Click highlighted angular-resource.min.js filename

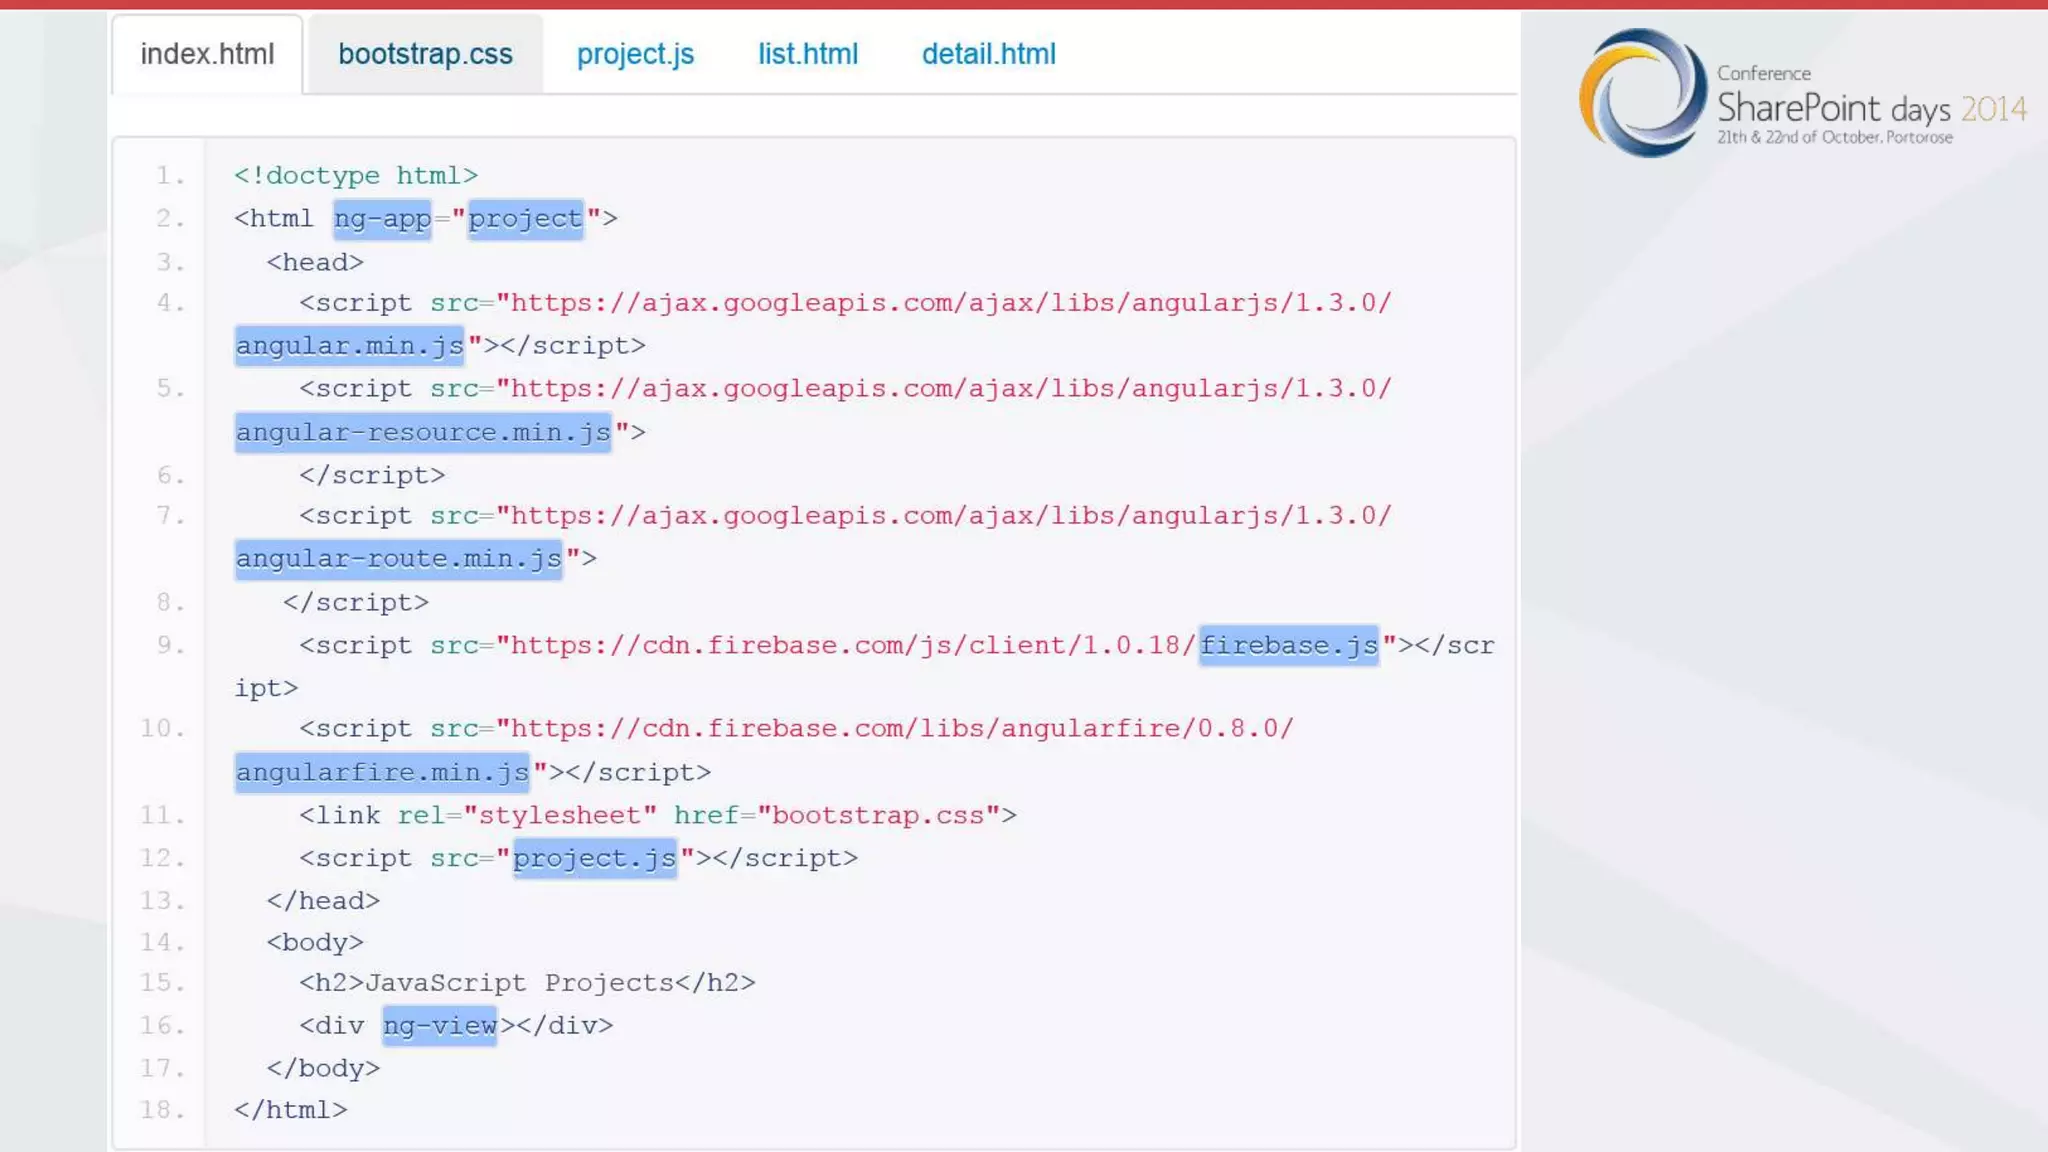tap(423, 433)
